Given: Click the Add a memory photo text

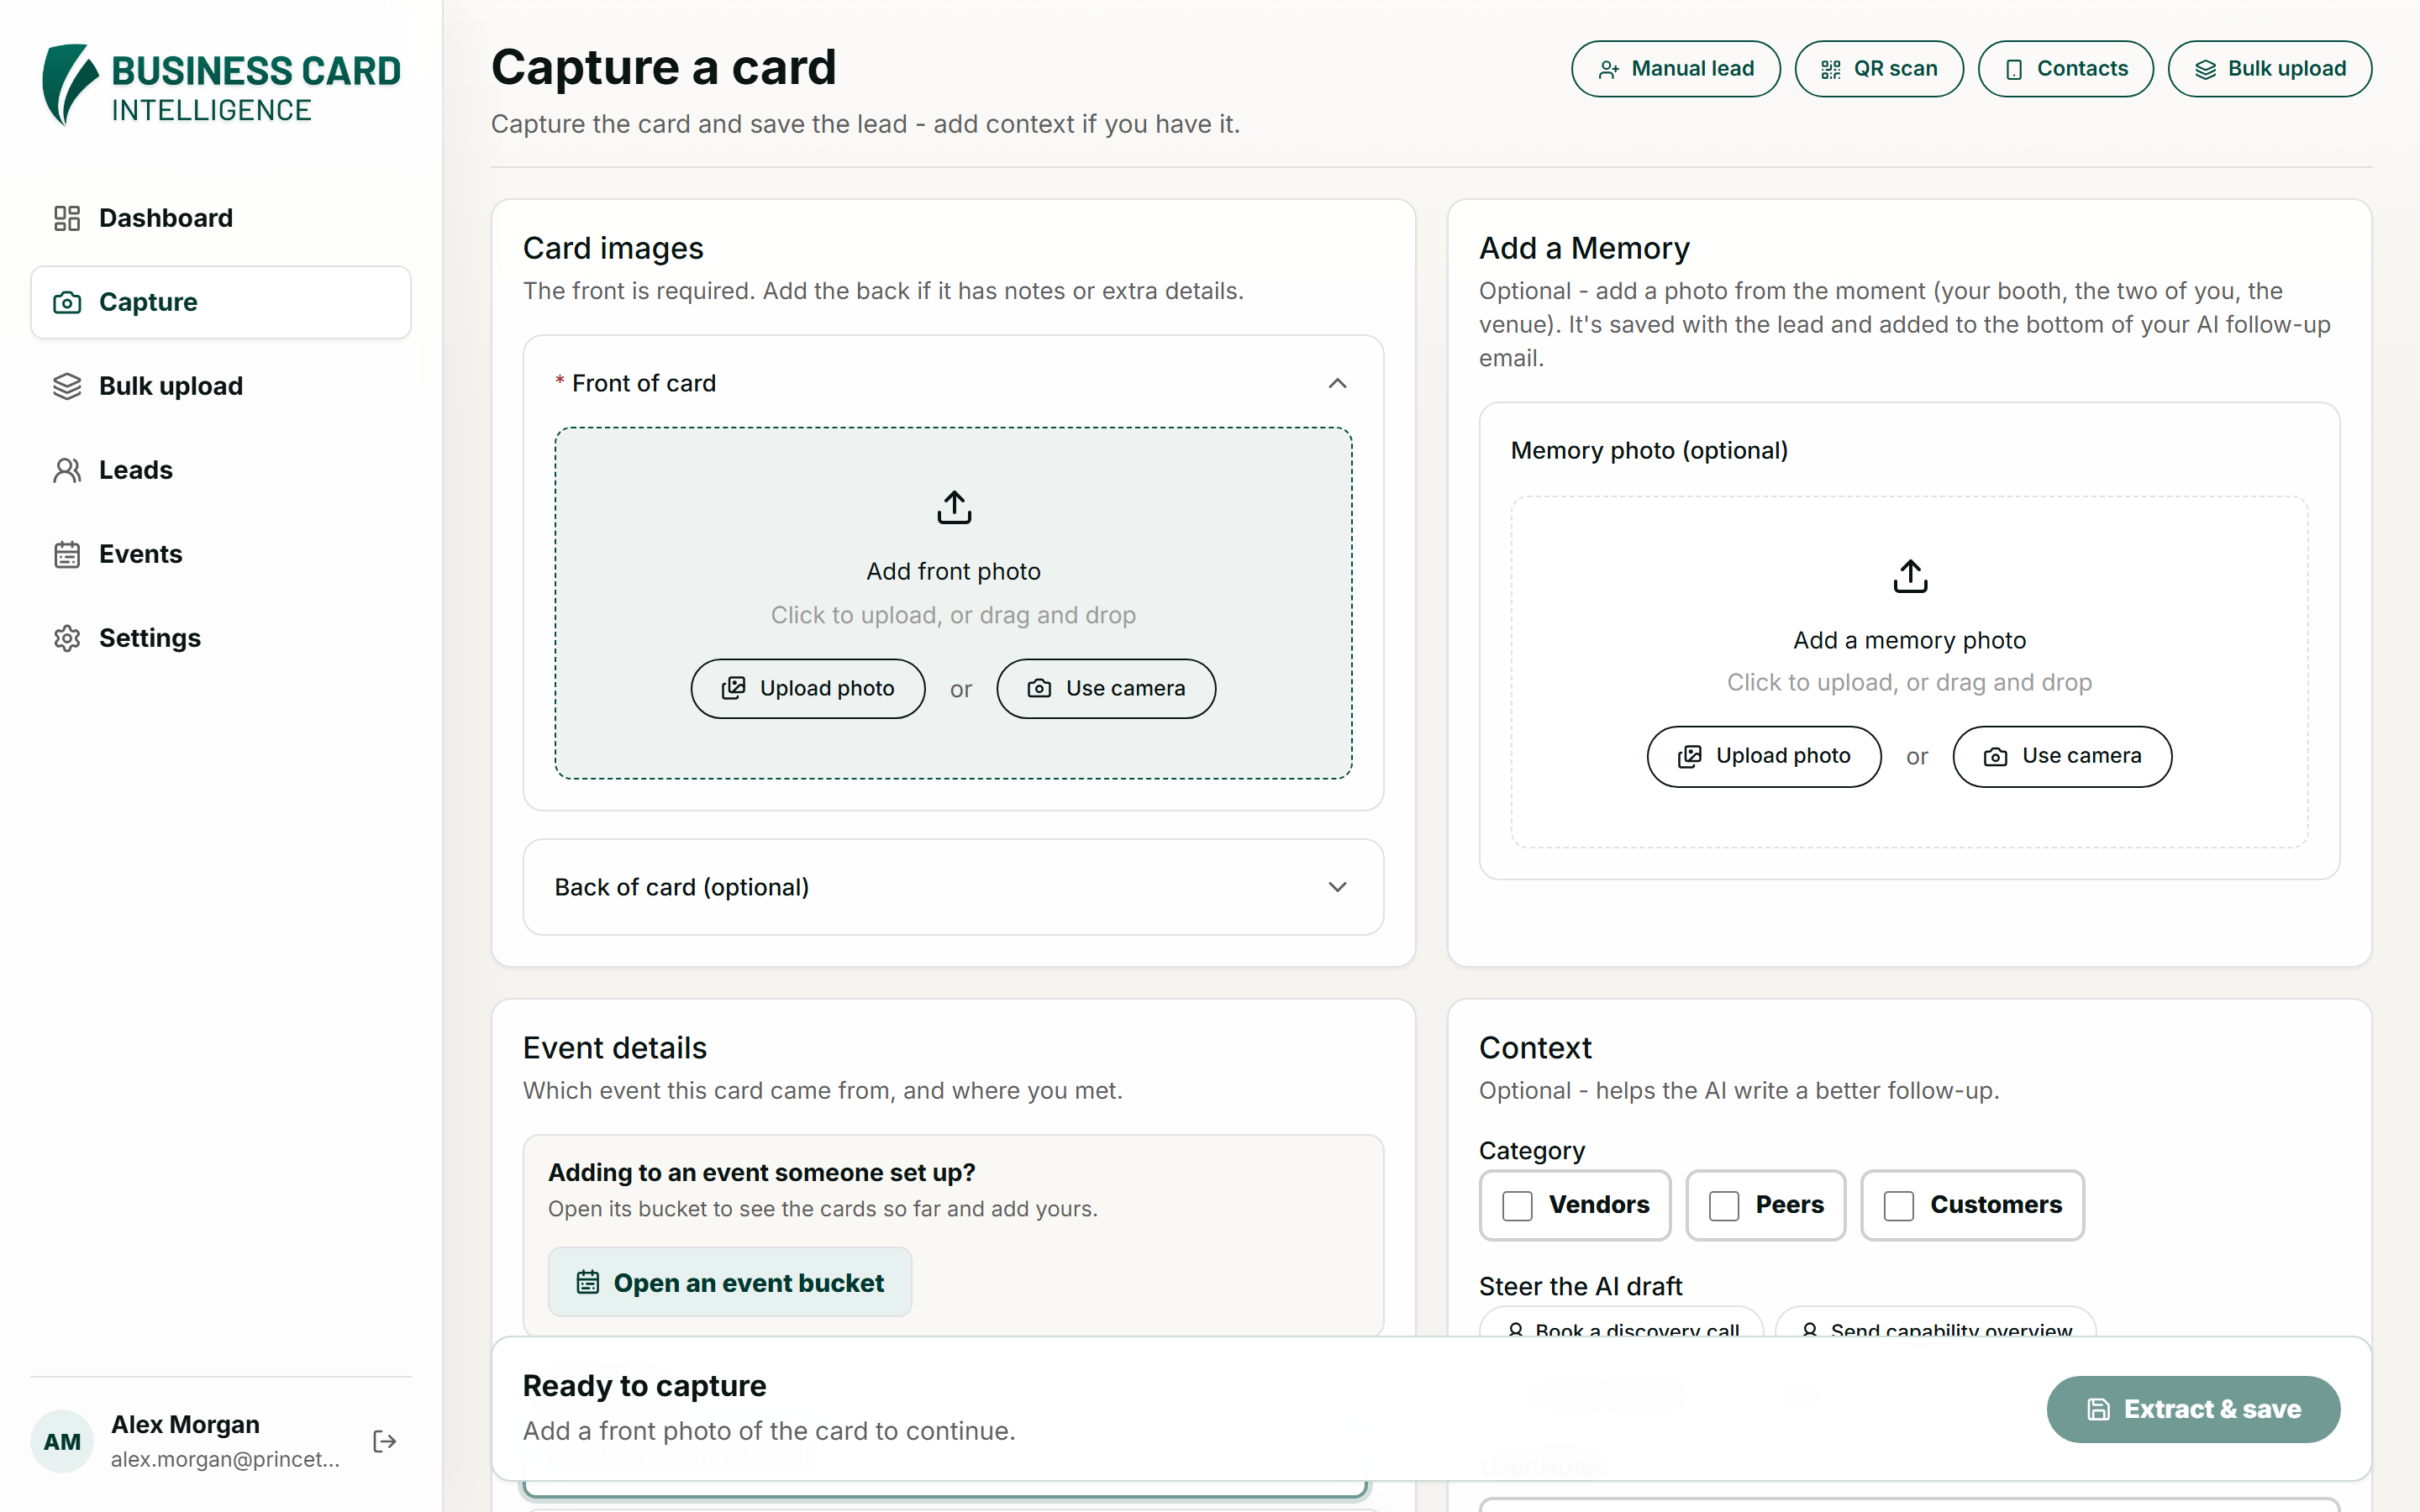Looking at the screenshot, I should 1910,640.
